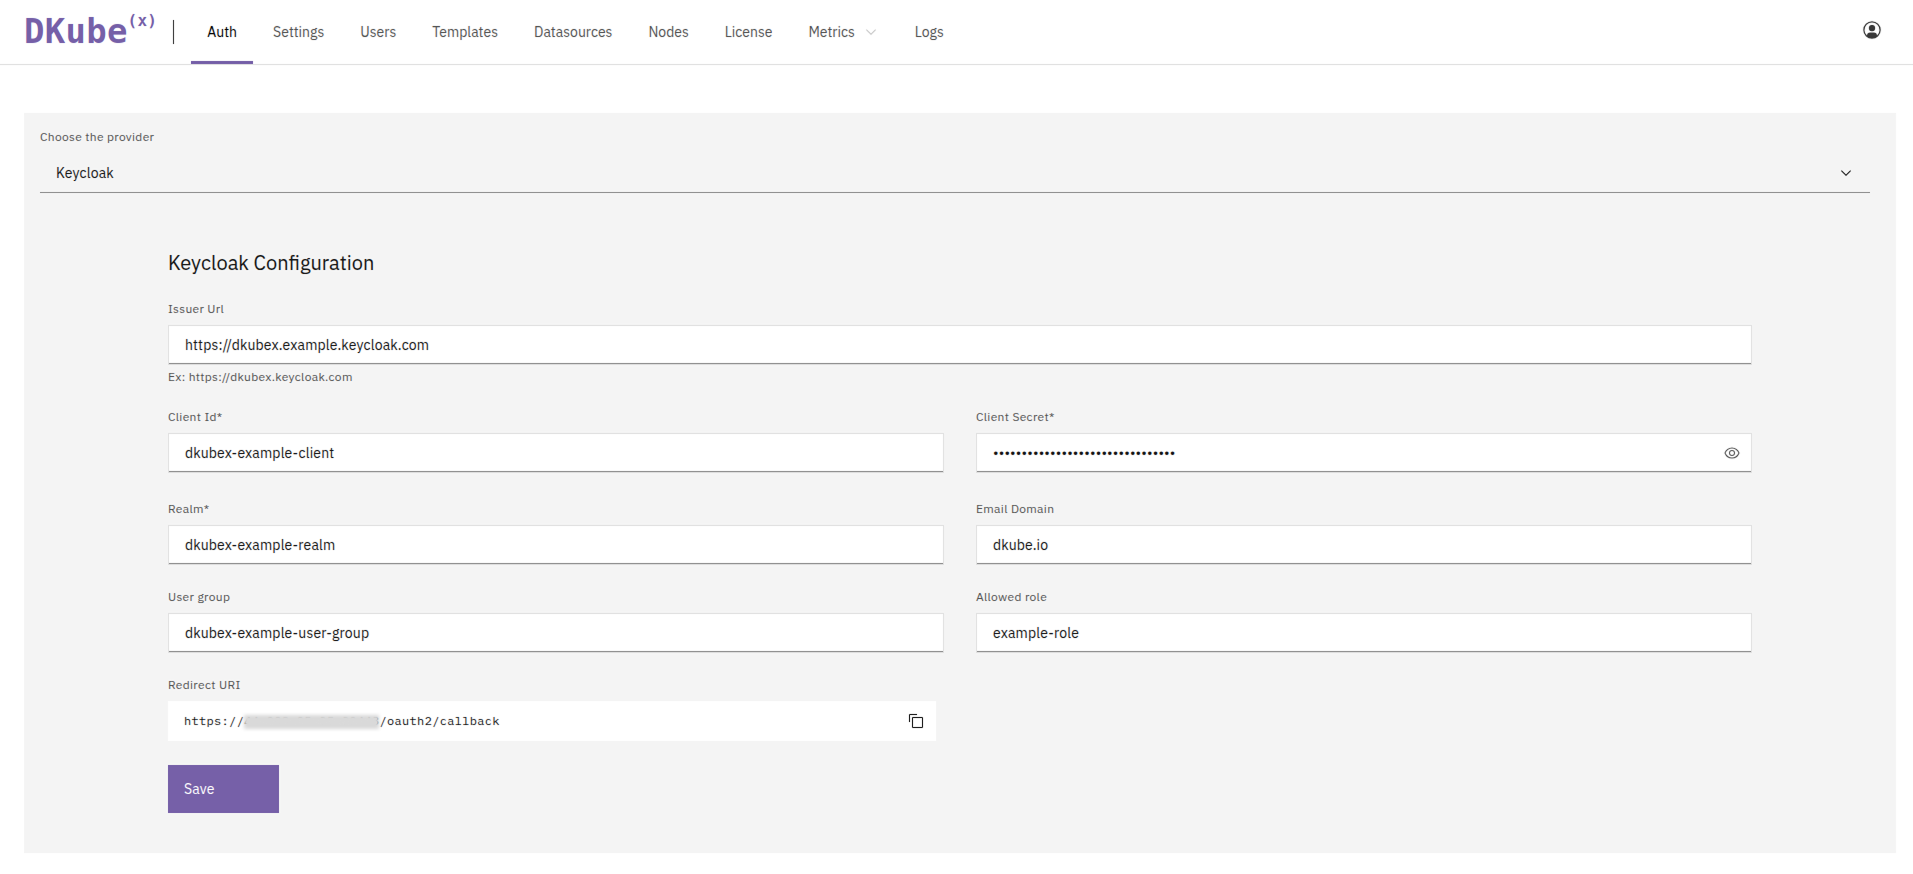This screenshot has width=1913, height=874.
Task: Click the Email Domain input field
Action: click(1362, 545)
